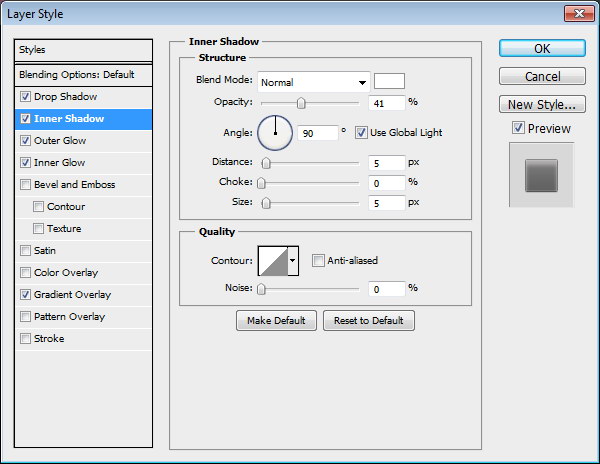Image resolution: width=600 pixels, height=464 pixels.
Task: Click the Angle dial control
Action: click(x=275, y=132)
